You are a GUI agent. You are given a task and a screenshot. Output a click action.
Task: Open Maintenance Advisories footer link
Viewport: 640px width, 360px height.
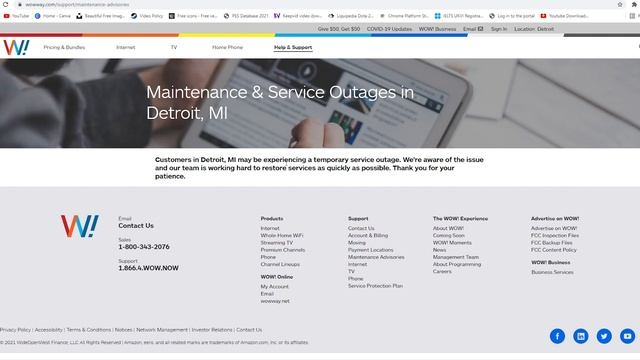coord(376,257)
